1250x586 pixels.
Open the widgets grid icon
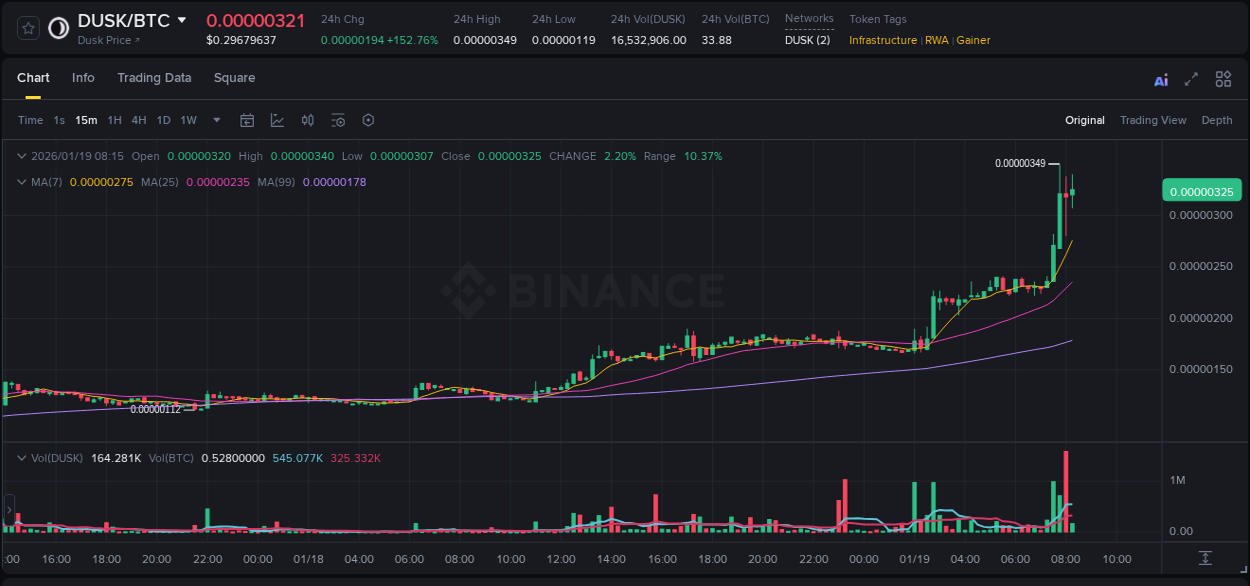click(x=1222, y=78)
